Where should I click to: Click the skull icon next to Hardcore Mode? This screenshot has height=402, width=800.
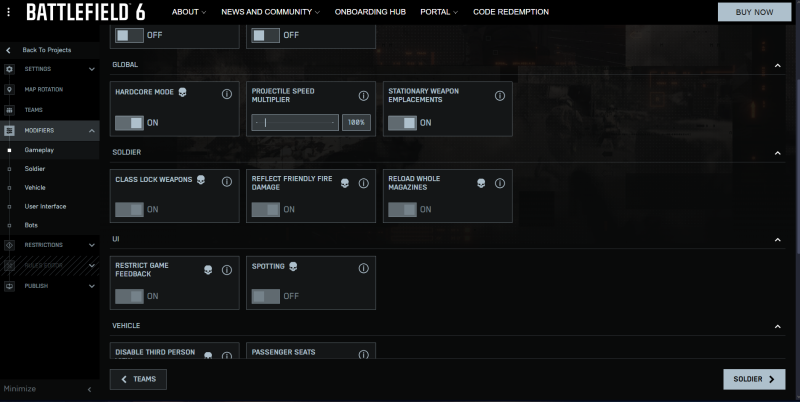coord(182,92)
